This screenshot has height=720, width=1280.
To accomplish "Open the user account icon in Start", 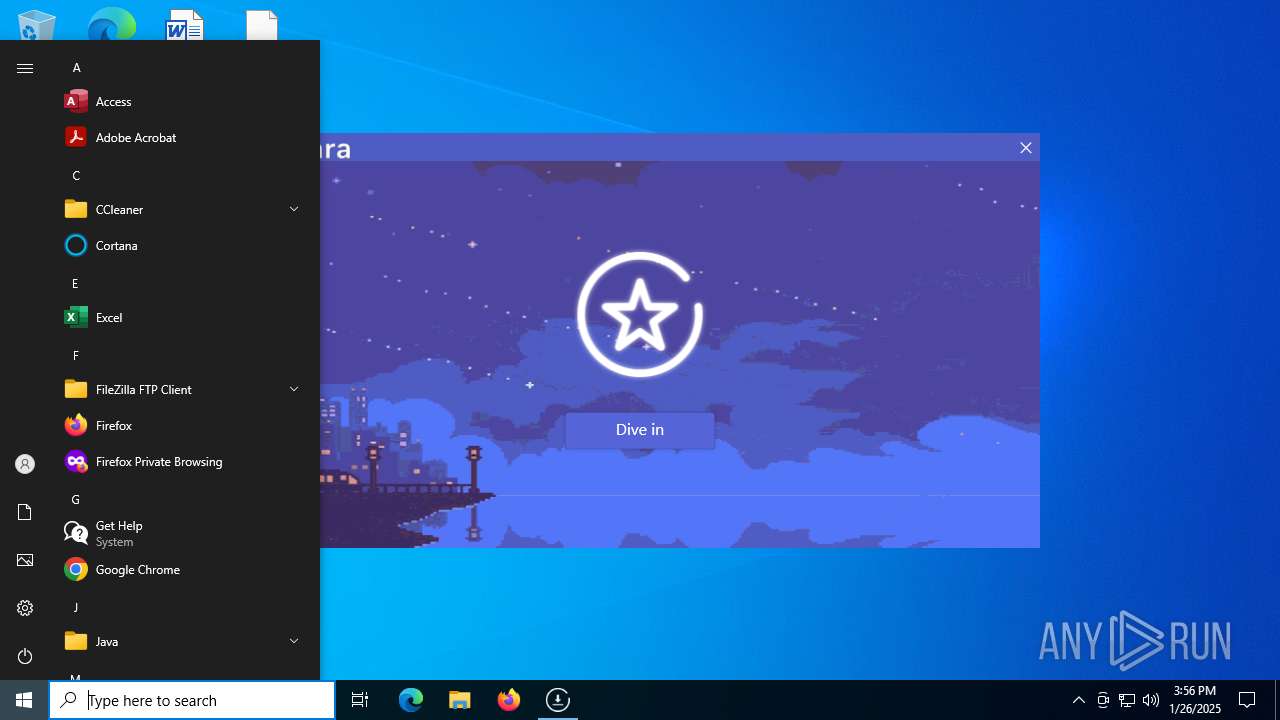I will pos(25,464).
